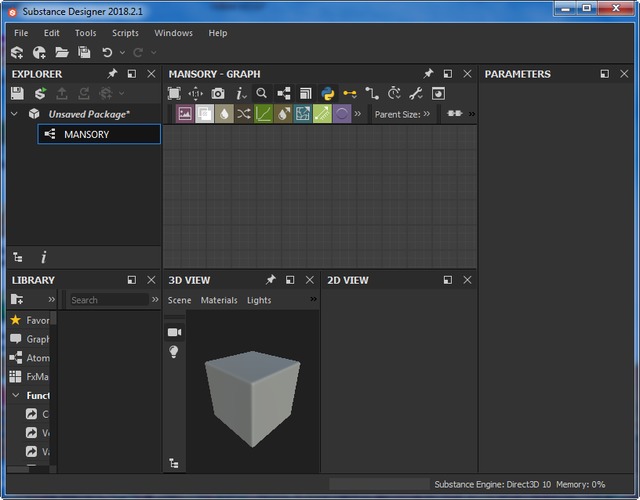Collapse the Functions category in Library

tap(15, 395)
